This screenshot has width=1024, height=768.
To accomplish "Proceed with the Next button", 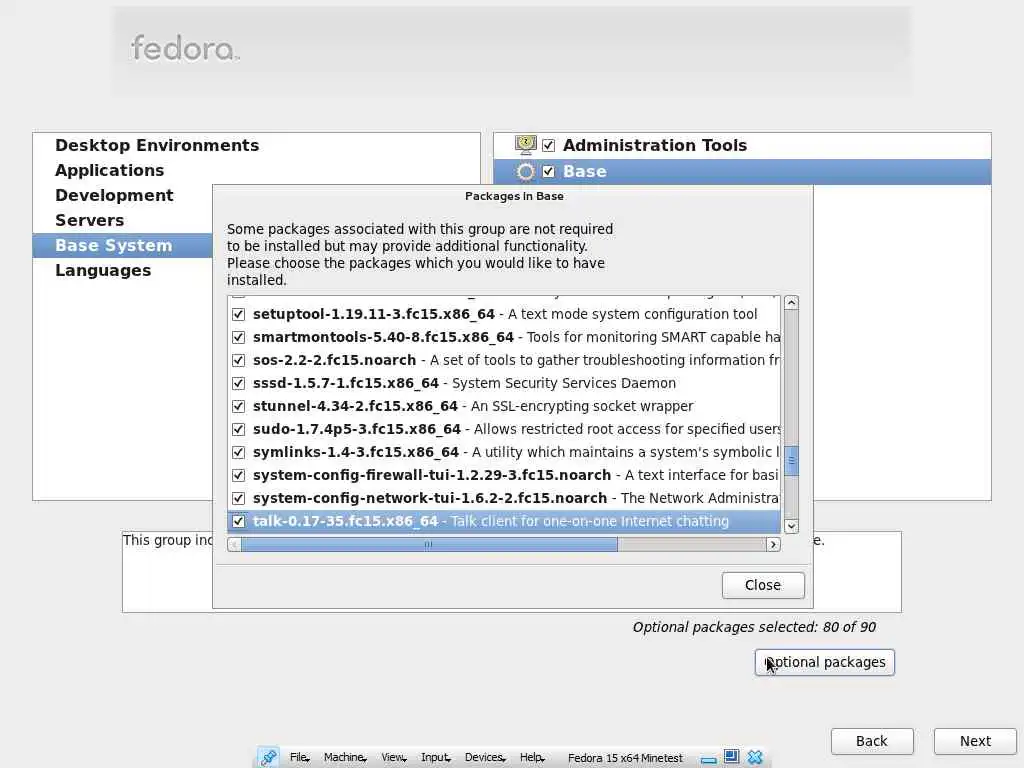I will click(x=975, y=741).
